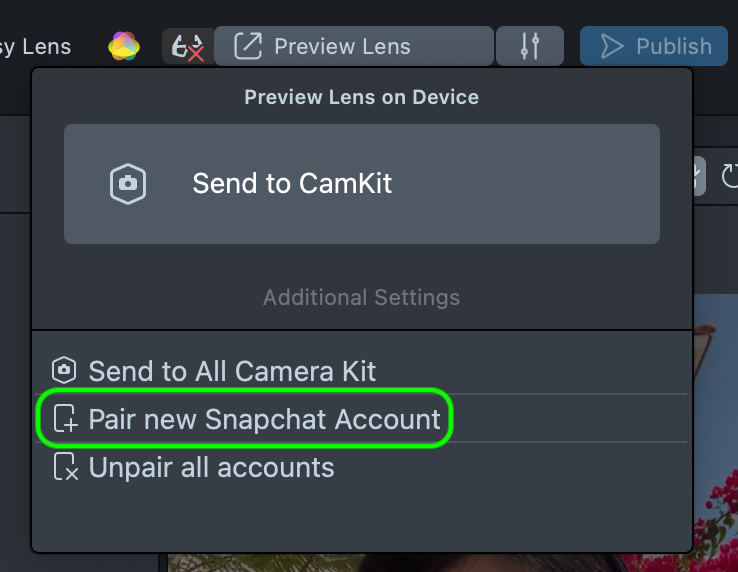The image size is (738, 572).
Task: Click the Additional Settings section label
Action: click(361, 298)
